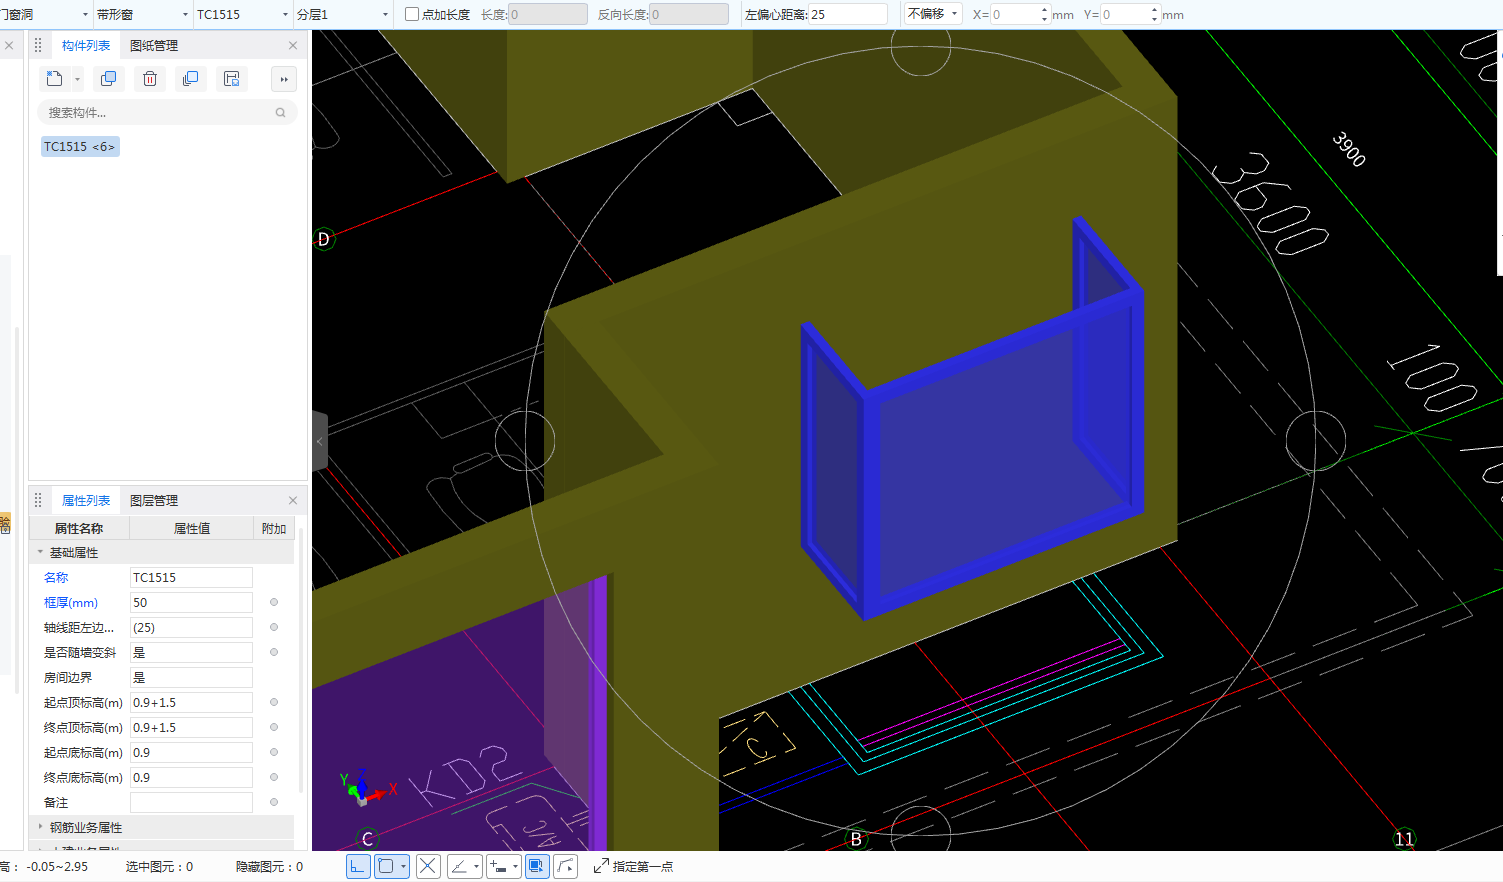Screen dimensions: 1503x882
Task: Toggle the 附加 marker for 是否随墙变斜
Action: (274, 653)
